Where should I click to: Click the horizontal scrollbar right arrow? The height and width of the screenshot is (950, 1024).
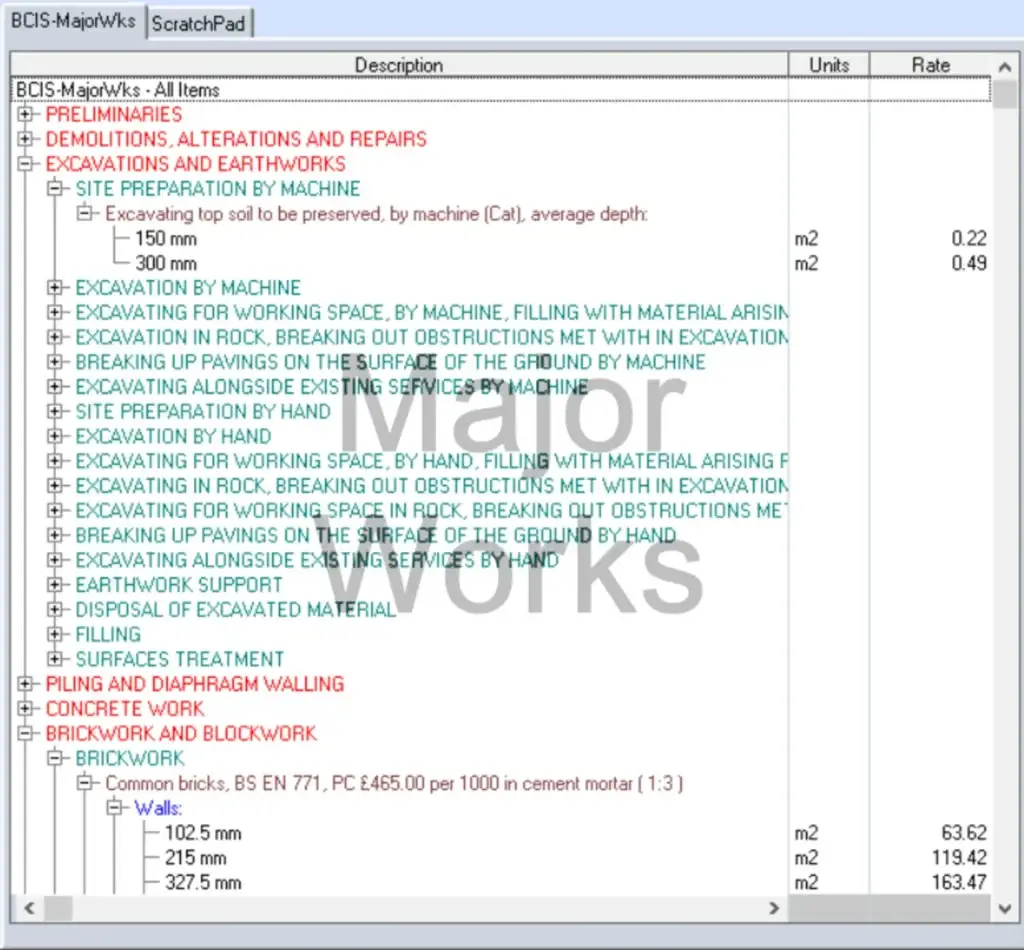(775, 908)
